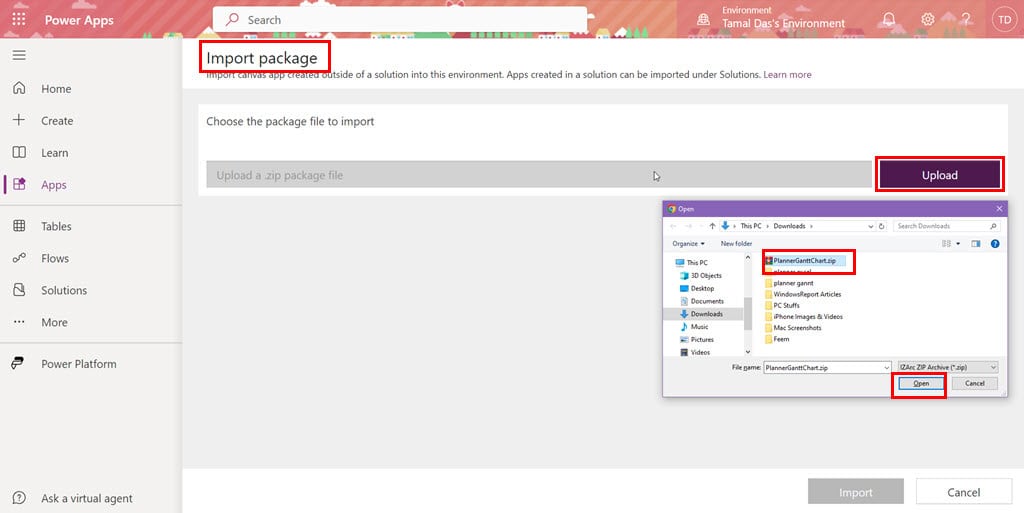Click the navigation pane scroll down arrow
1024x513 pixels.
748,352
